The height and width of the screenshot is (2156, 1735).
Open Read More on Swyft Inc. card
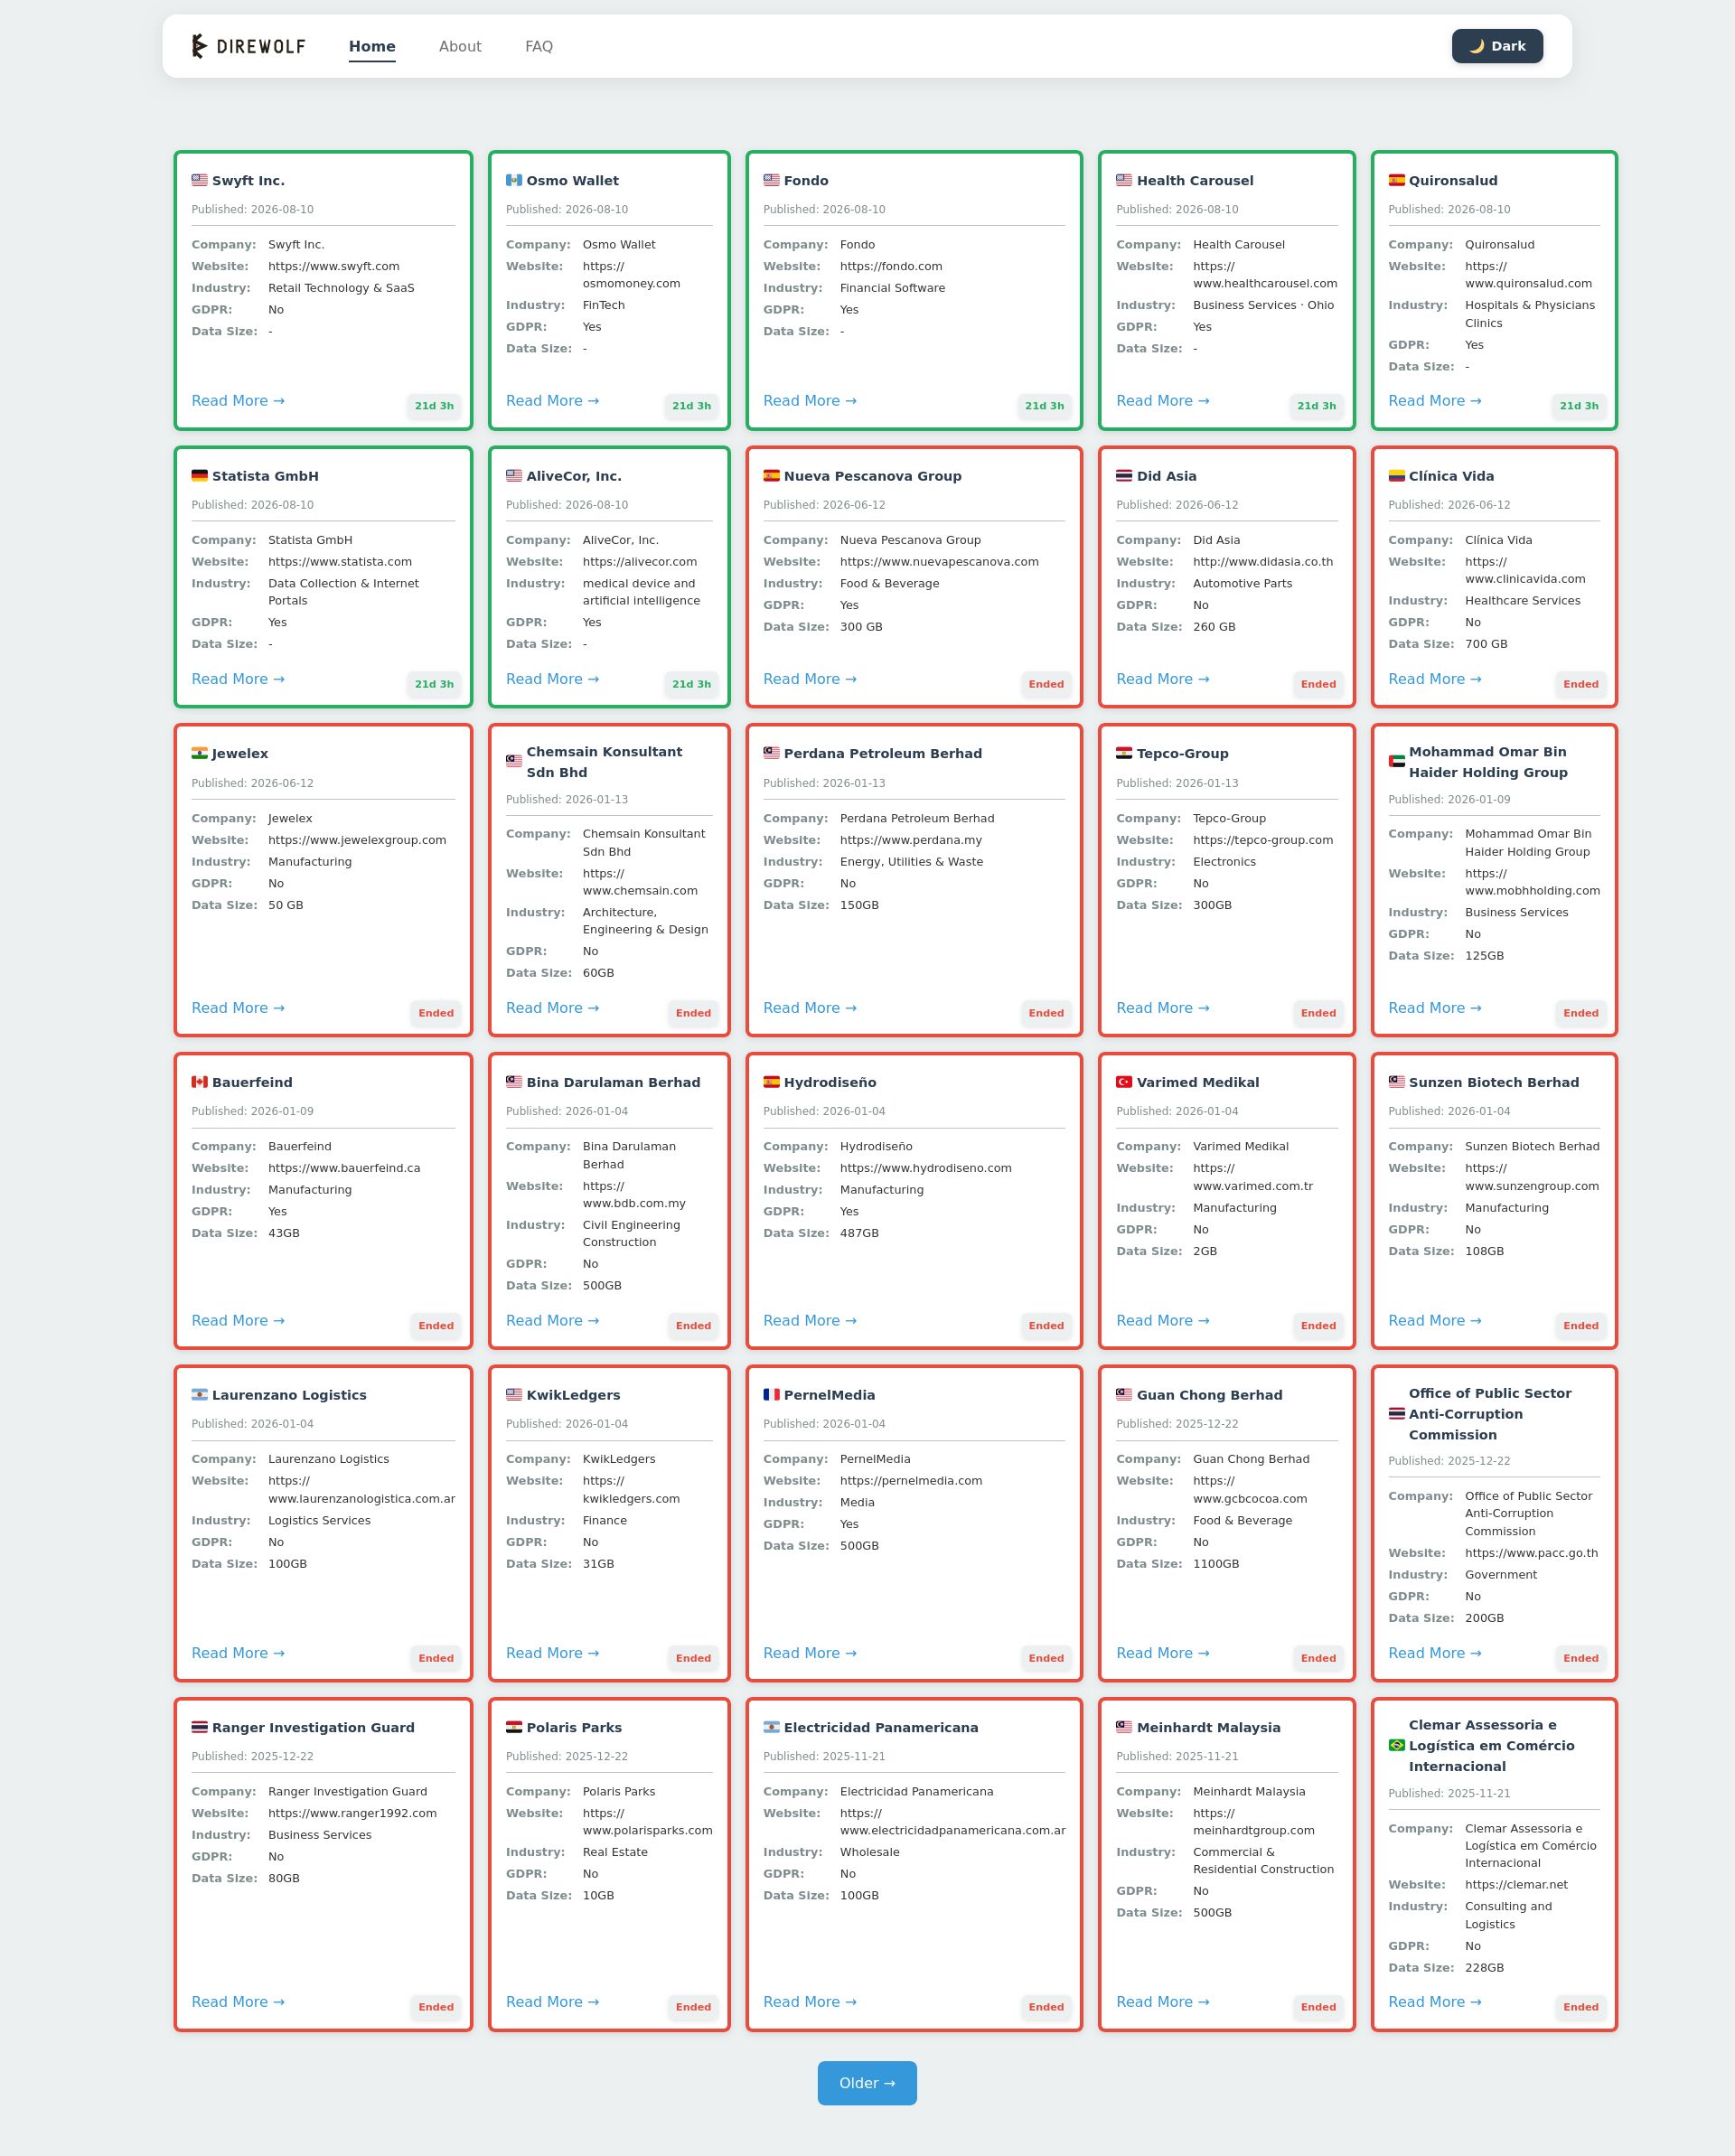pos(238,401)
